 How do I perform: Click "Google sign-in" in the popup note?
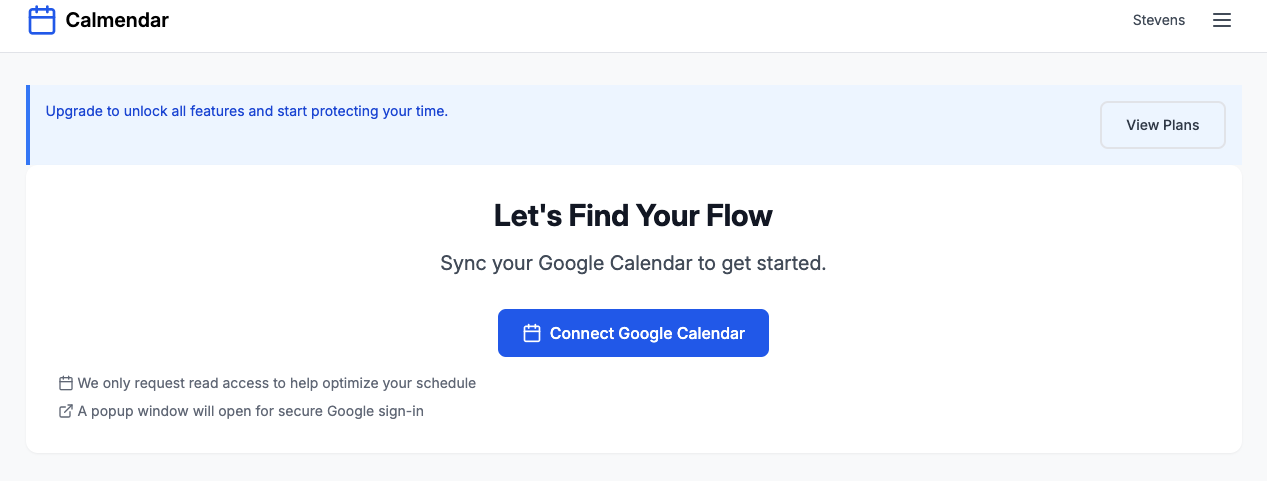375,411
